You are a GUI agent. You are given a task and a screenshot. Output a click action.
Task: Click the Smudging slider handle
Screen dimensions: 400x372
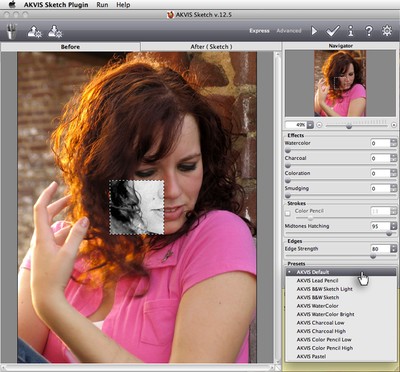[x=288, y=196]
